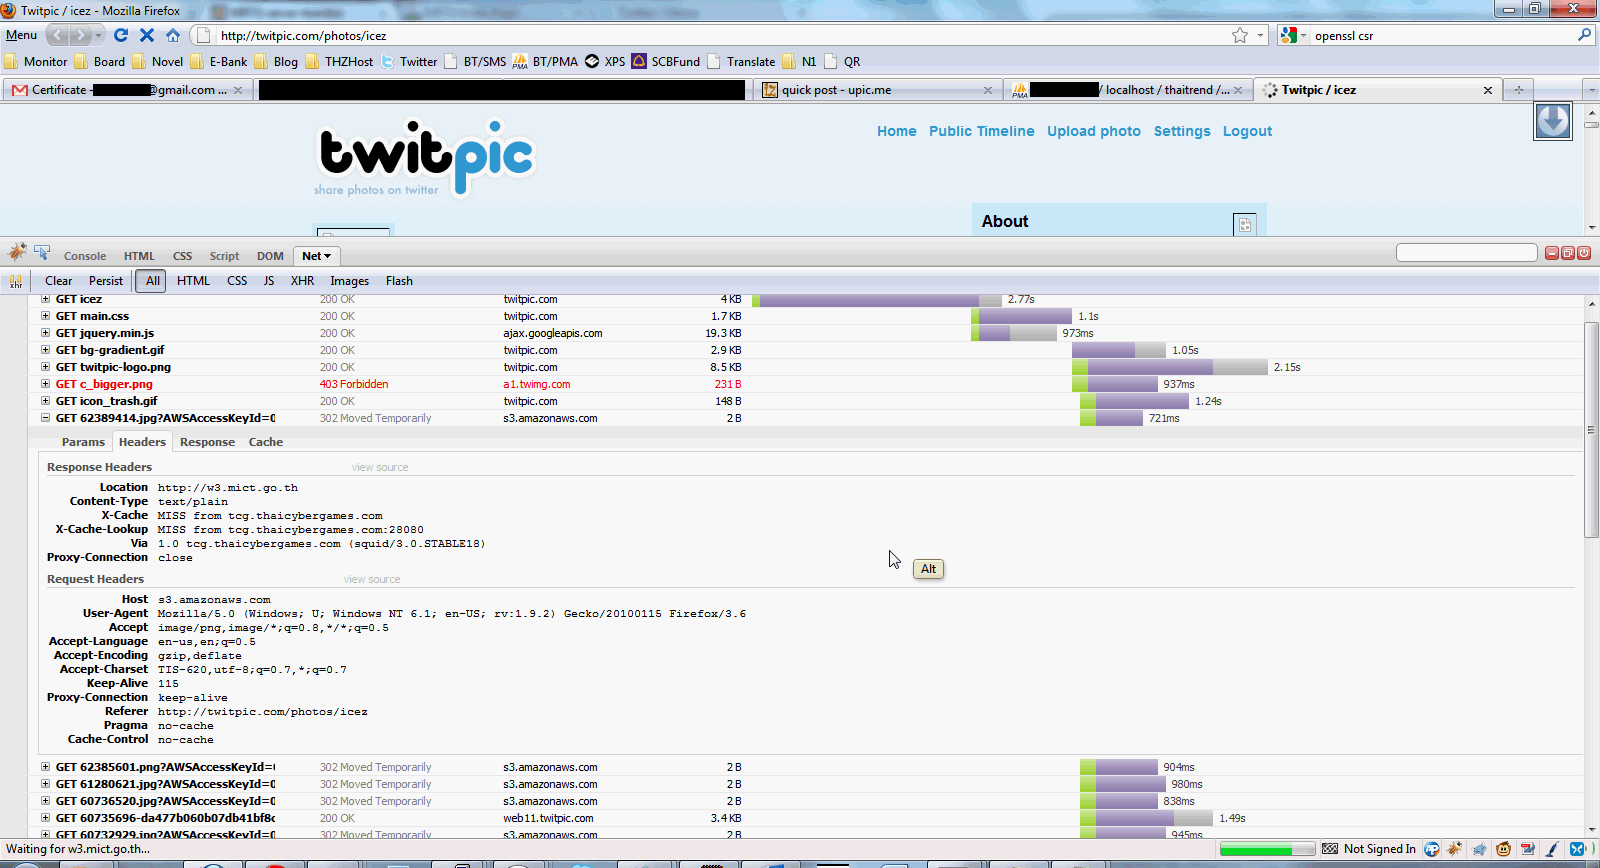Click the small icon beside the About heading
The image size is (1600, 868).
tap(1245, 225)
